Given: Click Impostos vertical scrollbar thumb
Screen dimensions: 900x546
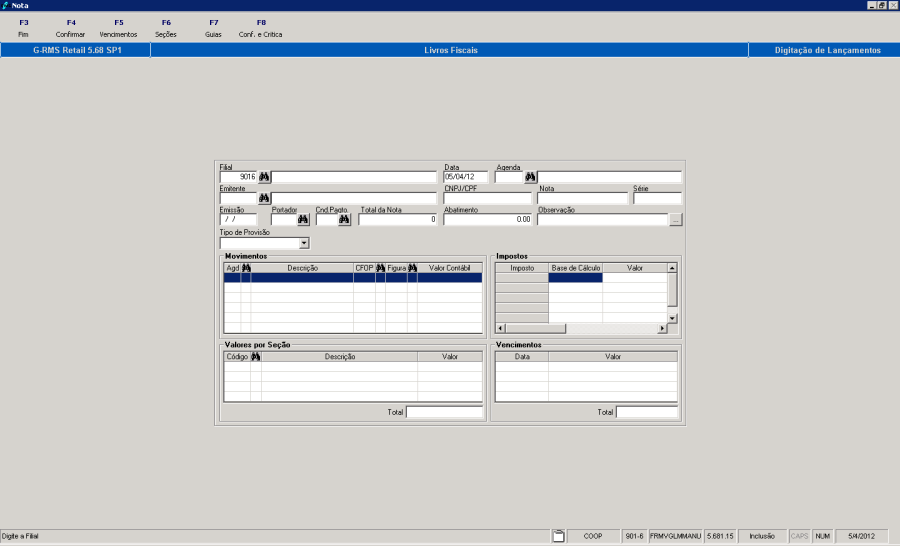Looking at the screenshot, I should [x=672, y=290].
